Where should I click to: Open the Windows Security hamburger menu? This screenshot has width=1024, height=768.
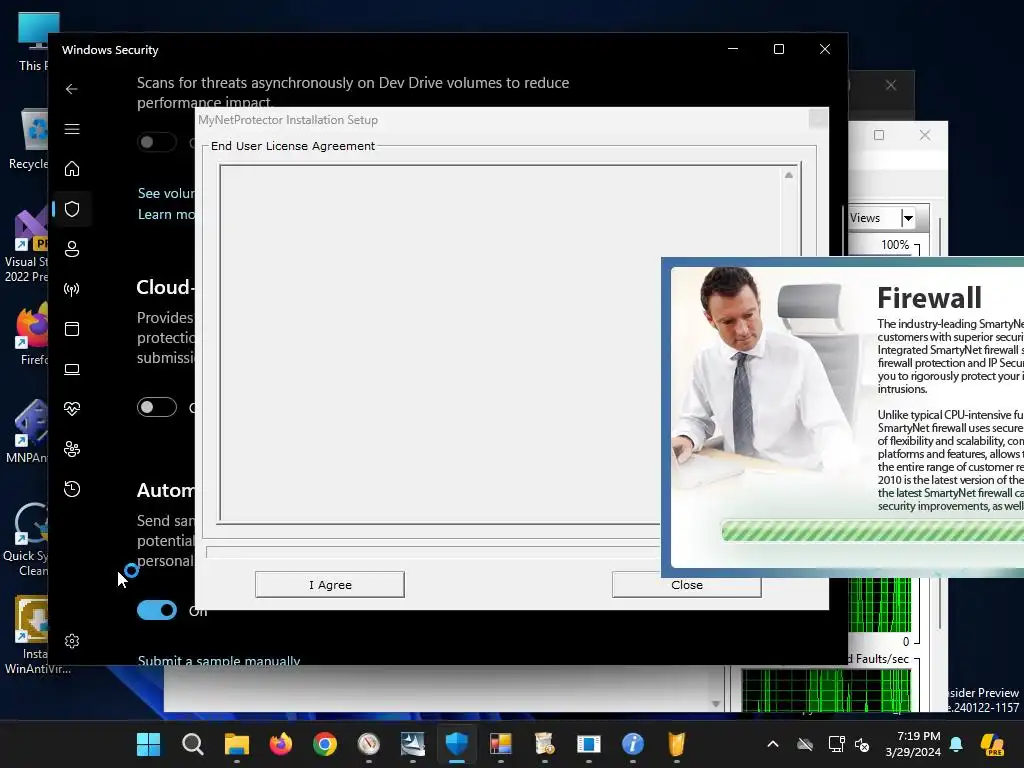(x=72, y=129)
